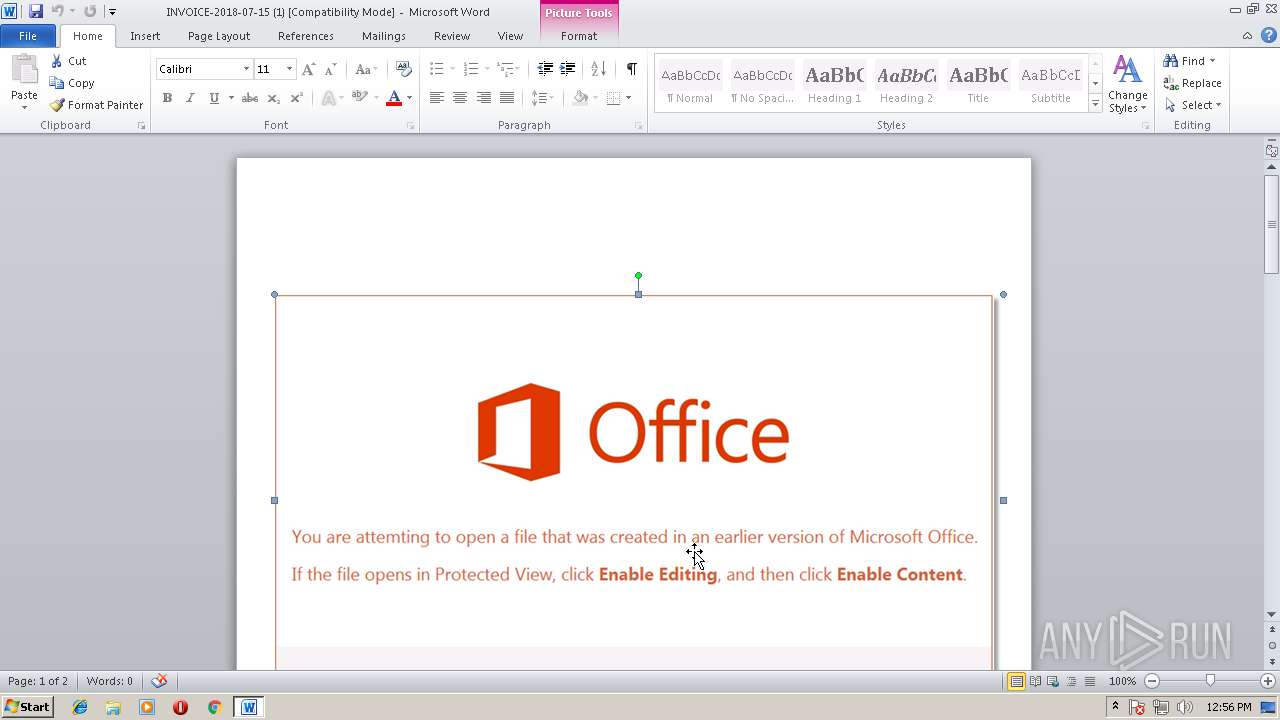
Task: Open font color picker arrow
Action: click(x=409, y=98)
